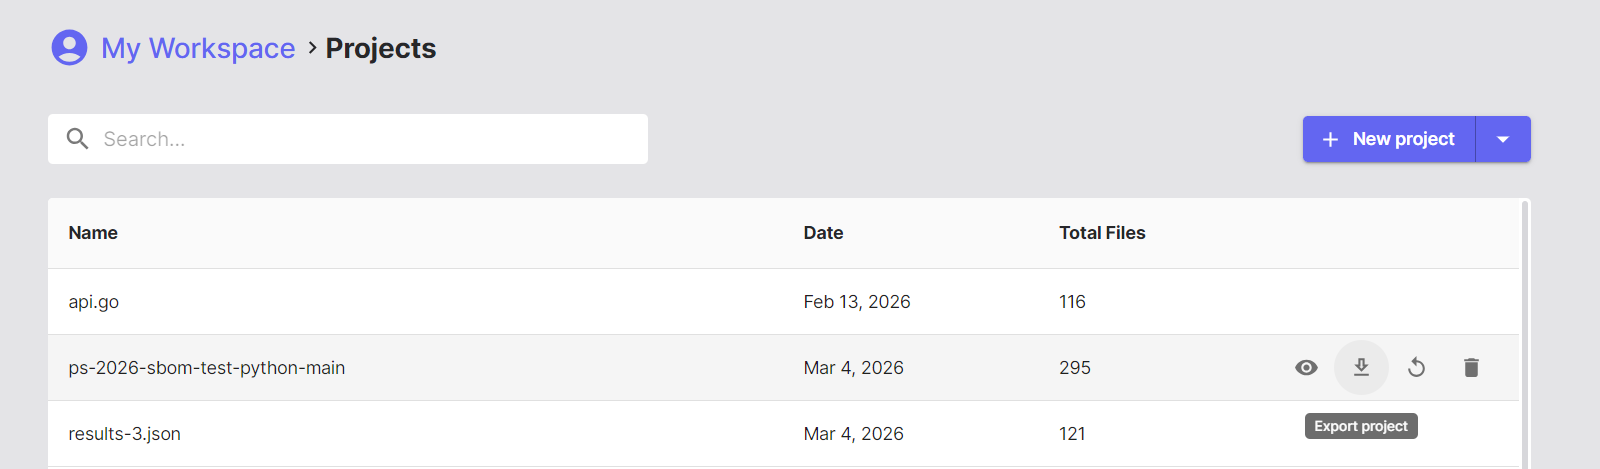
Task: Focus the Search projects input field
Action: click(348, 139)
